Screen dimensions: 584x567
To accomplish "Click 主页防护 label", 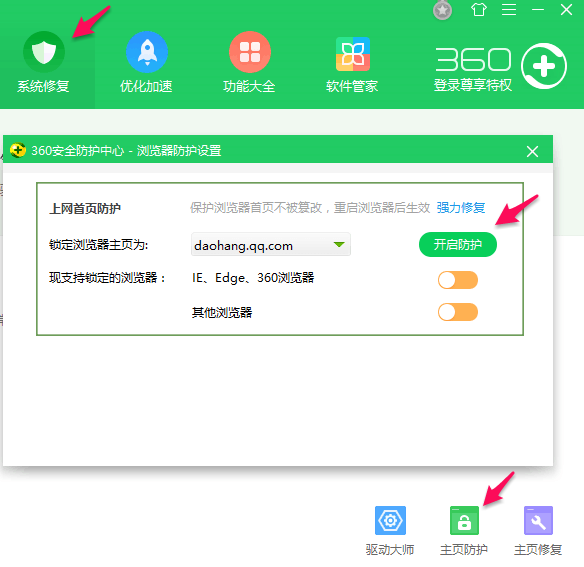I will (x=464, y=550).
